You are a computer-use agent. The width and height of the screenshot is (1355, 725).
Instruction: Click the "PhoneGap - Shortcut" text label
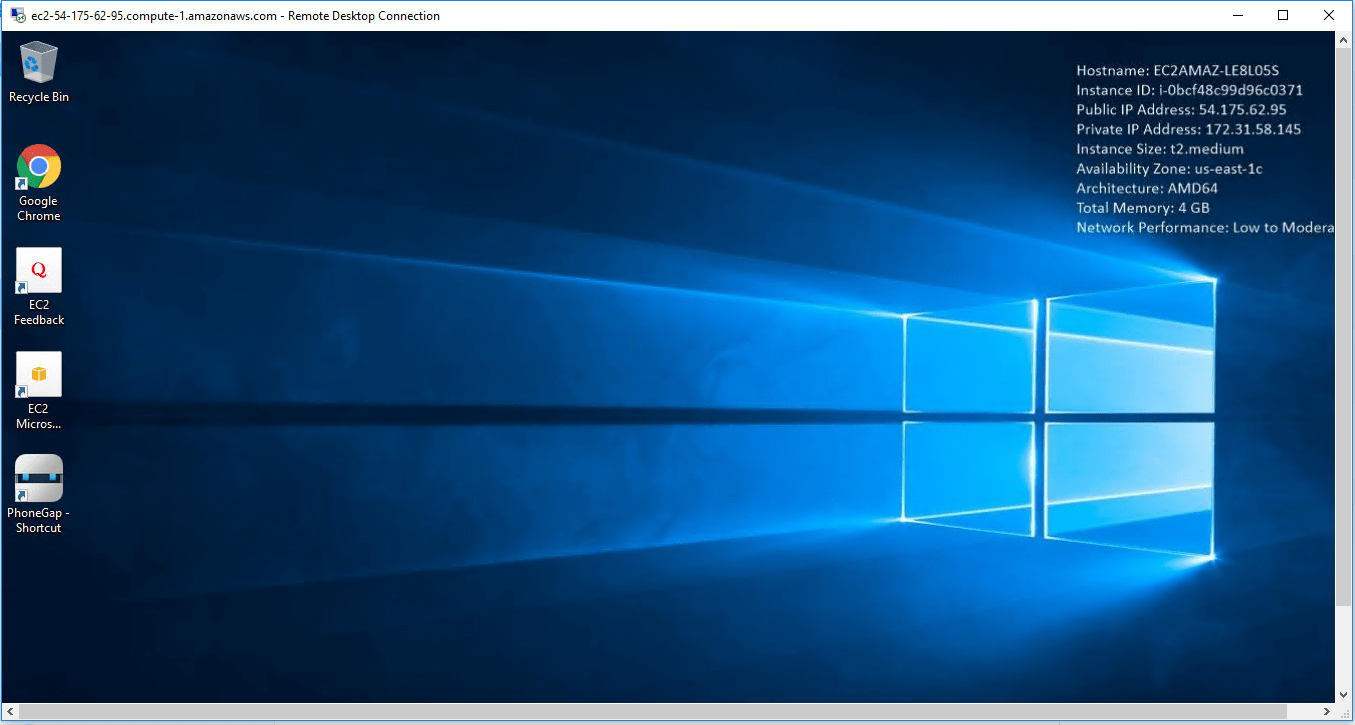coord(38,520)
